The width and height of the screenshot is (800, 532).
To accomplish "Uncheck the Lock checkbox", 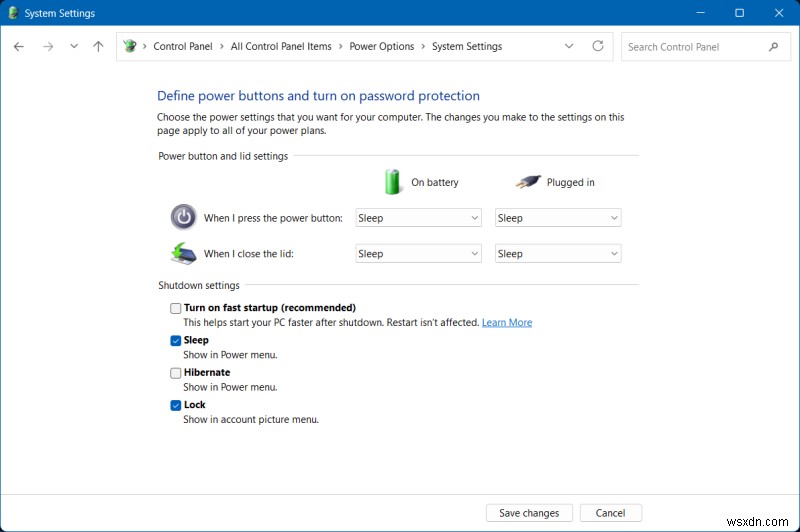I will point(176,405).
